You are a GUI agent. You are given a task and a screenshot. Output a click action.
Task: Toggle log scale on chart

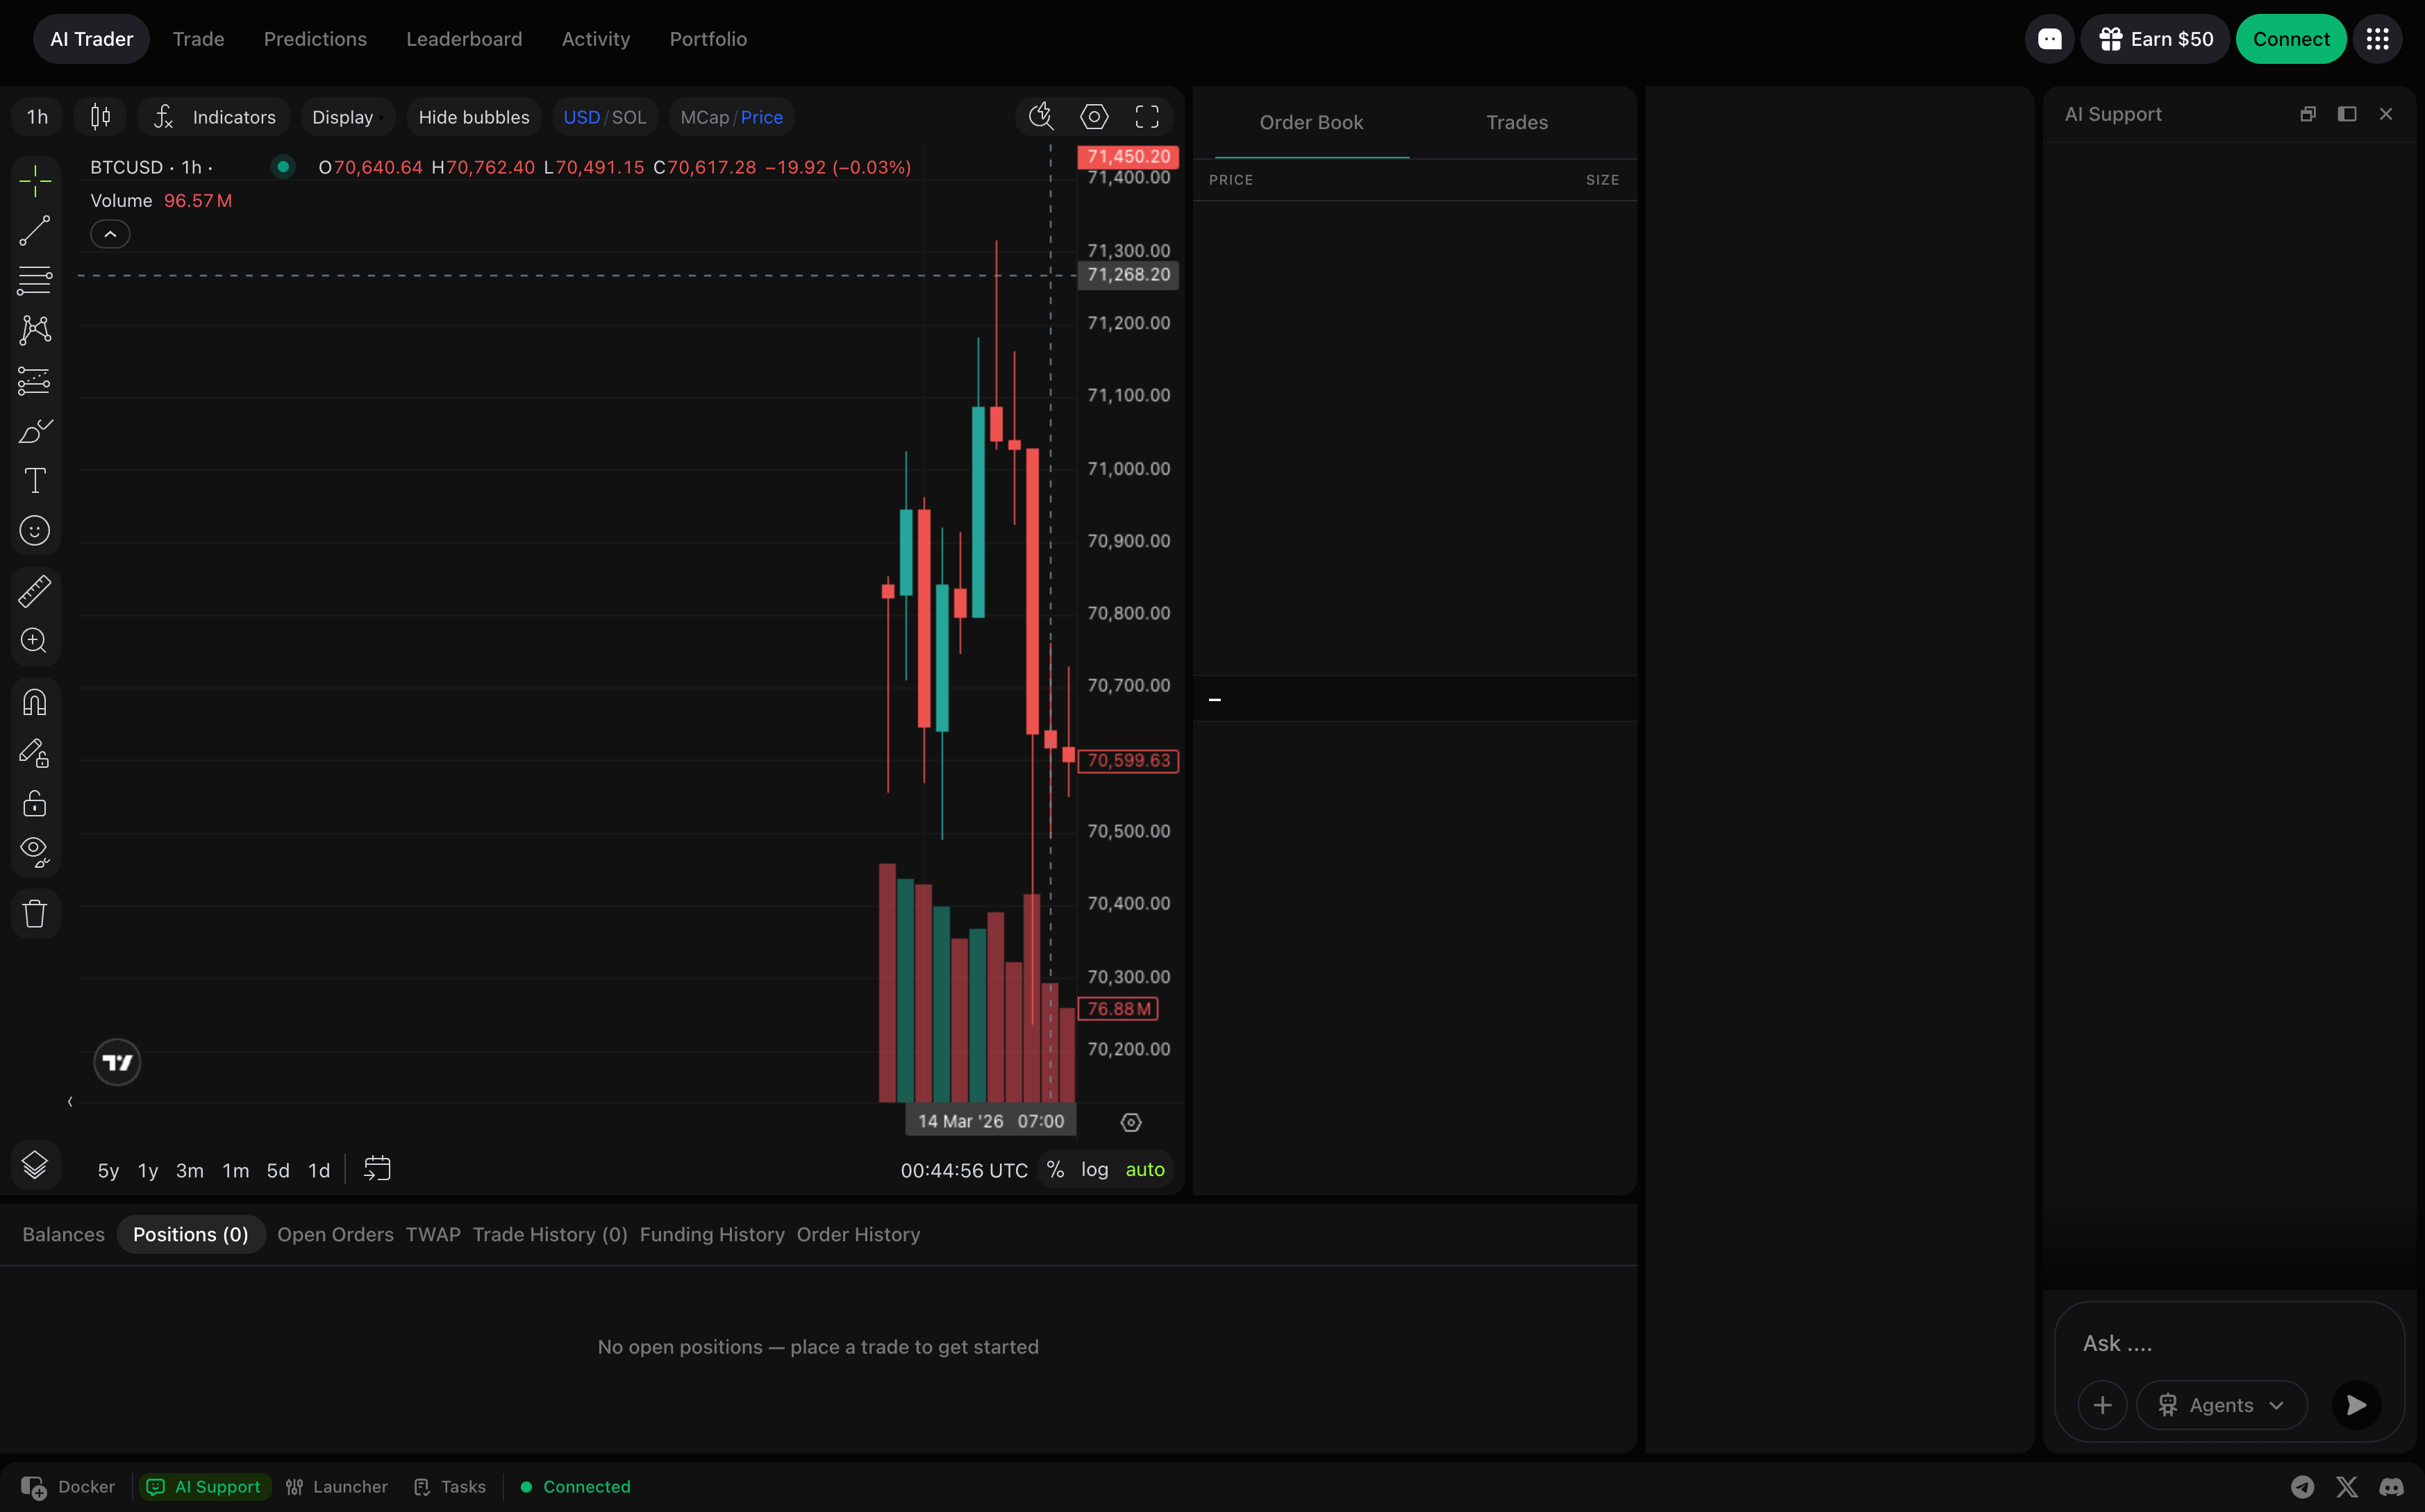[x=1094, y=1170]
